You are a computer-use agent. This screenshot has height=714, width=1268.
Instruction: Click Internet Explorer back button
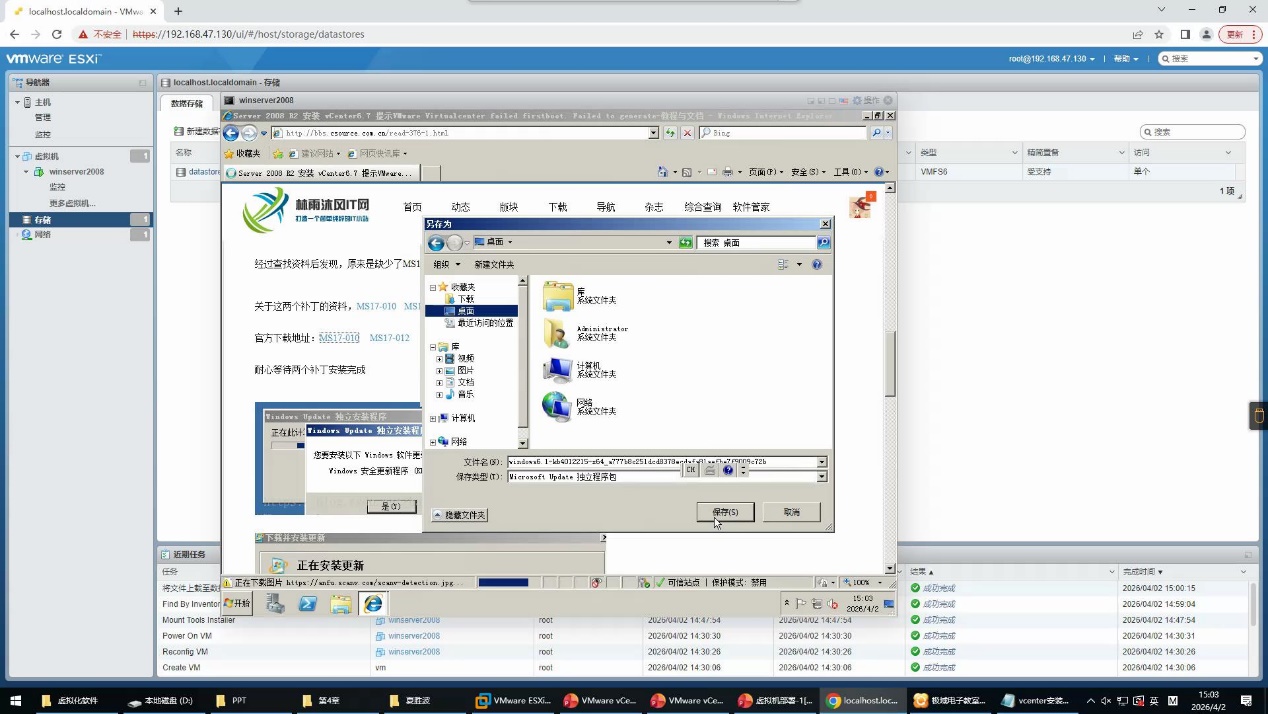tap(231, 133)
